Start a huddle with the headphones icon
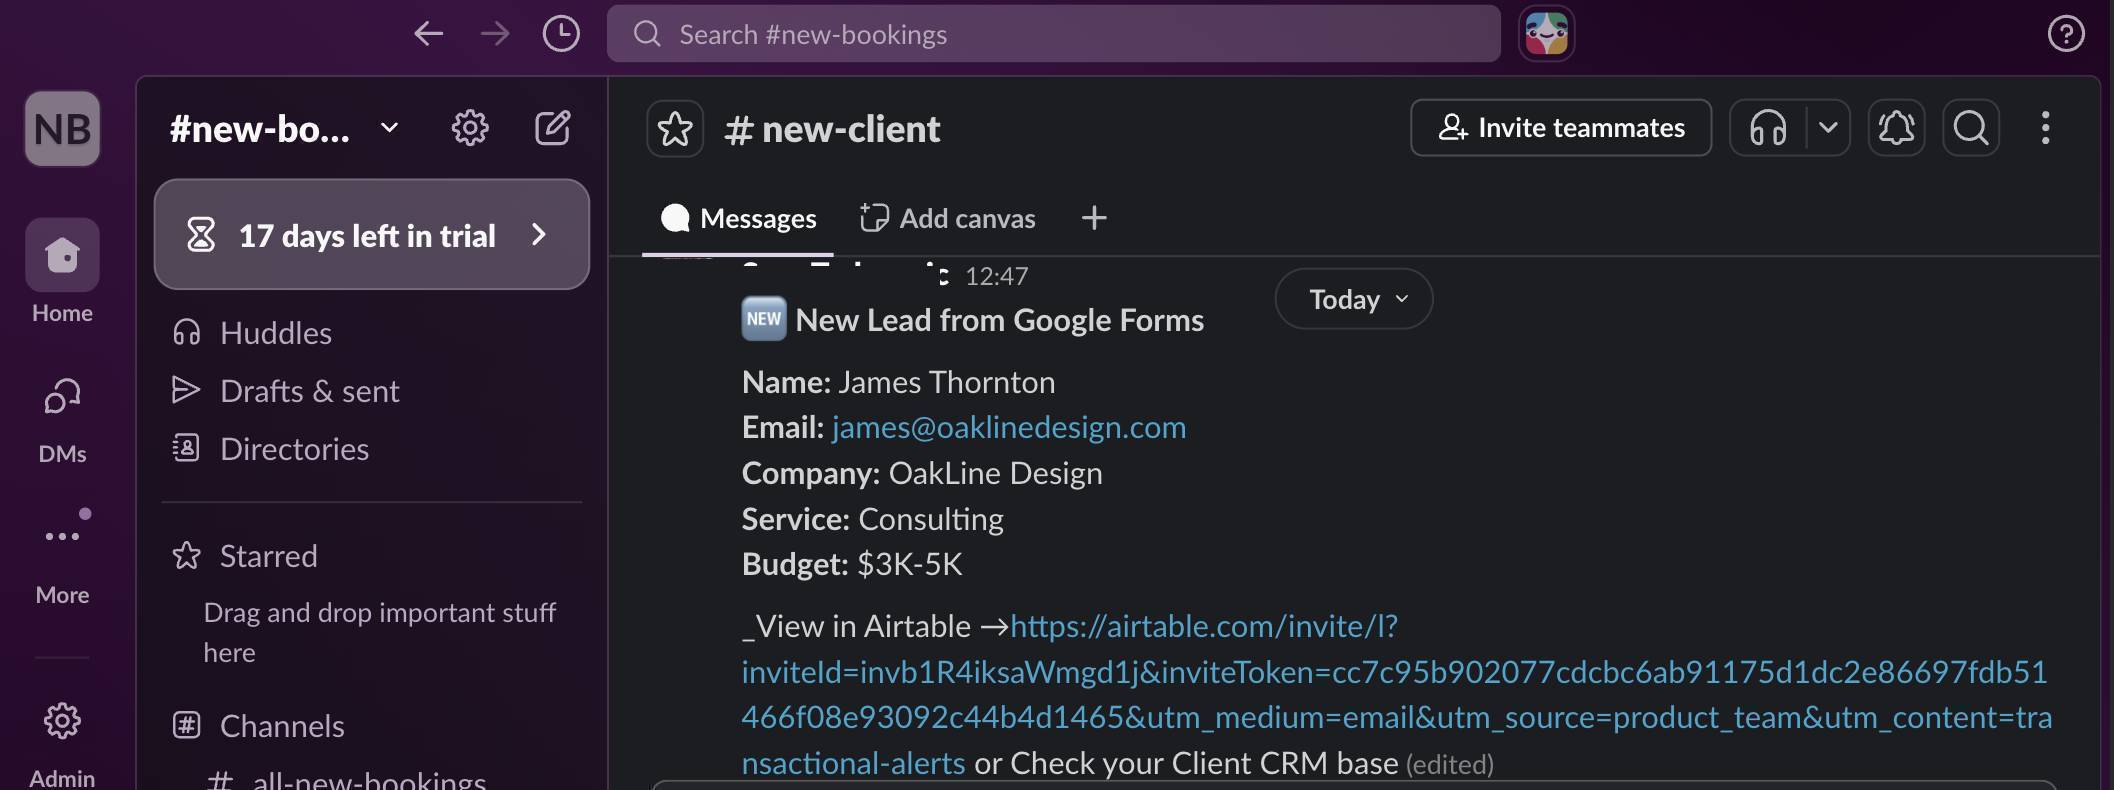The image size is (2114, 790). 1768,128
